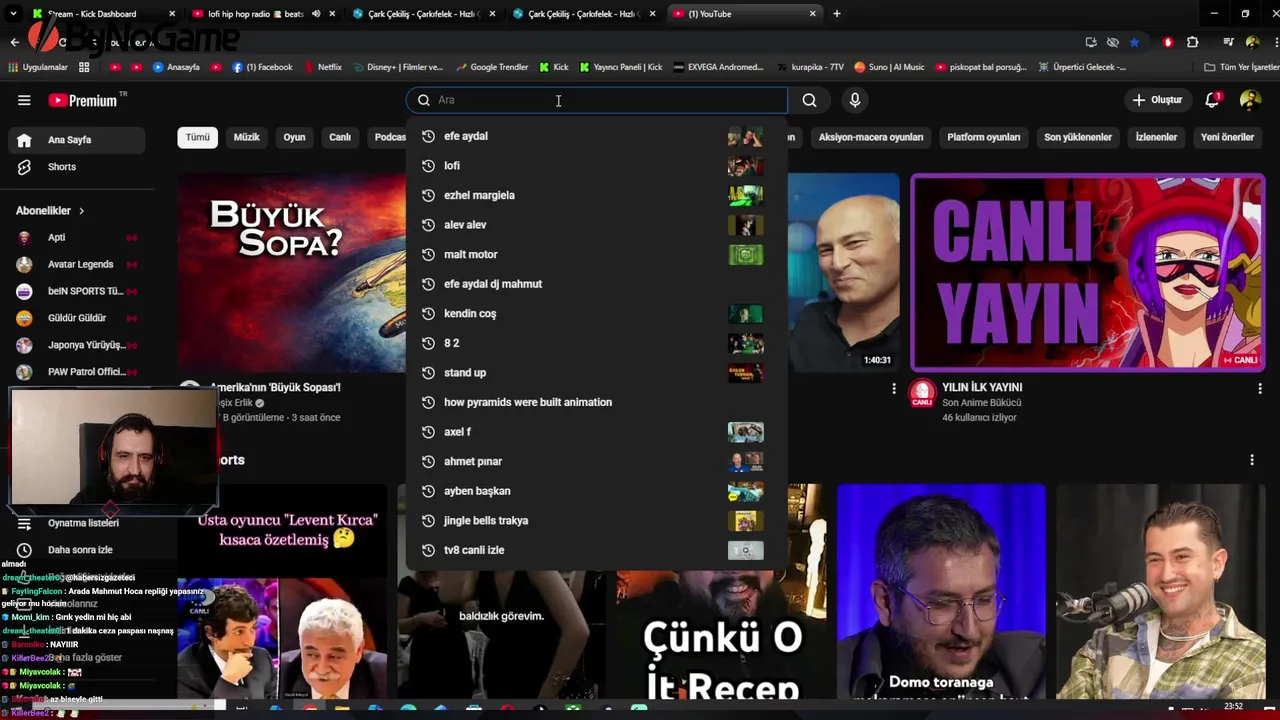Screen dimensions: 1280x720
Task: Select the Canlı filter chip
Action: pos(340,137)
